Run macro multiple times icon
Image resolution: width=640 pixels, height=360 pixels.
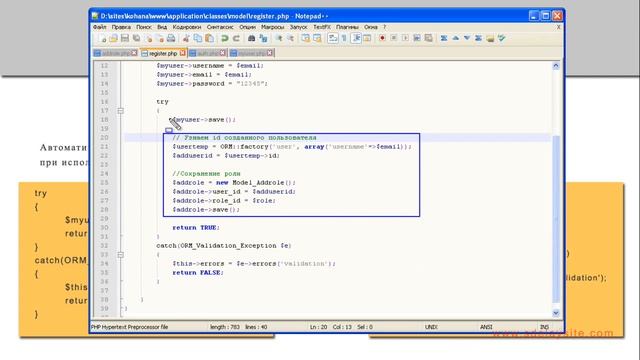[417, 38]
